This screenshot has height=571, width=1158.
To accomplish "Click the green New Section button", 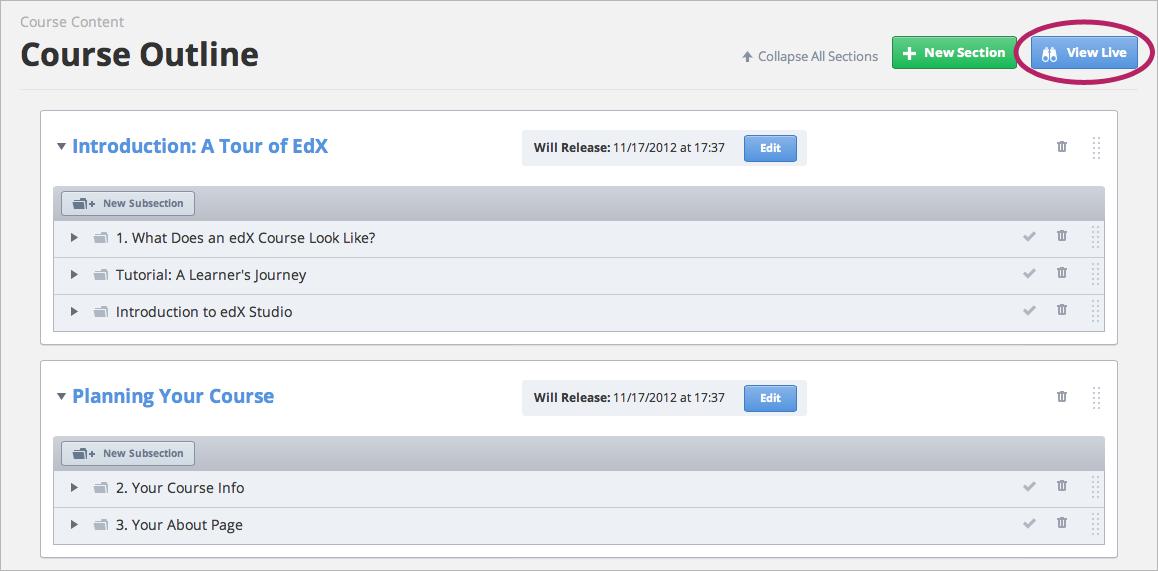I will click(x=954, y=53).
